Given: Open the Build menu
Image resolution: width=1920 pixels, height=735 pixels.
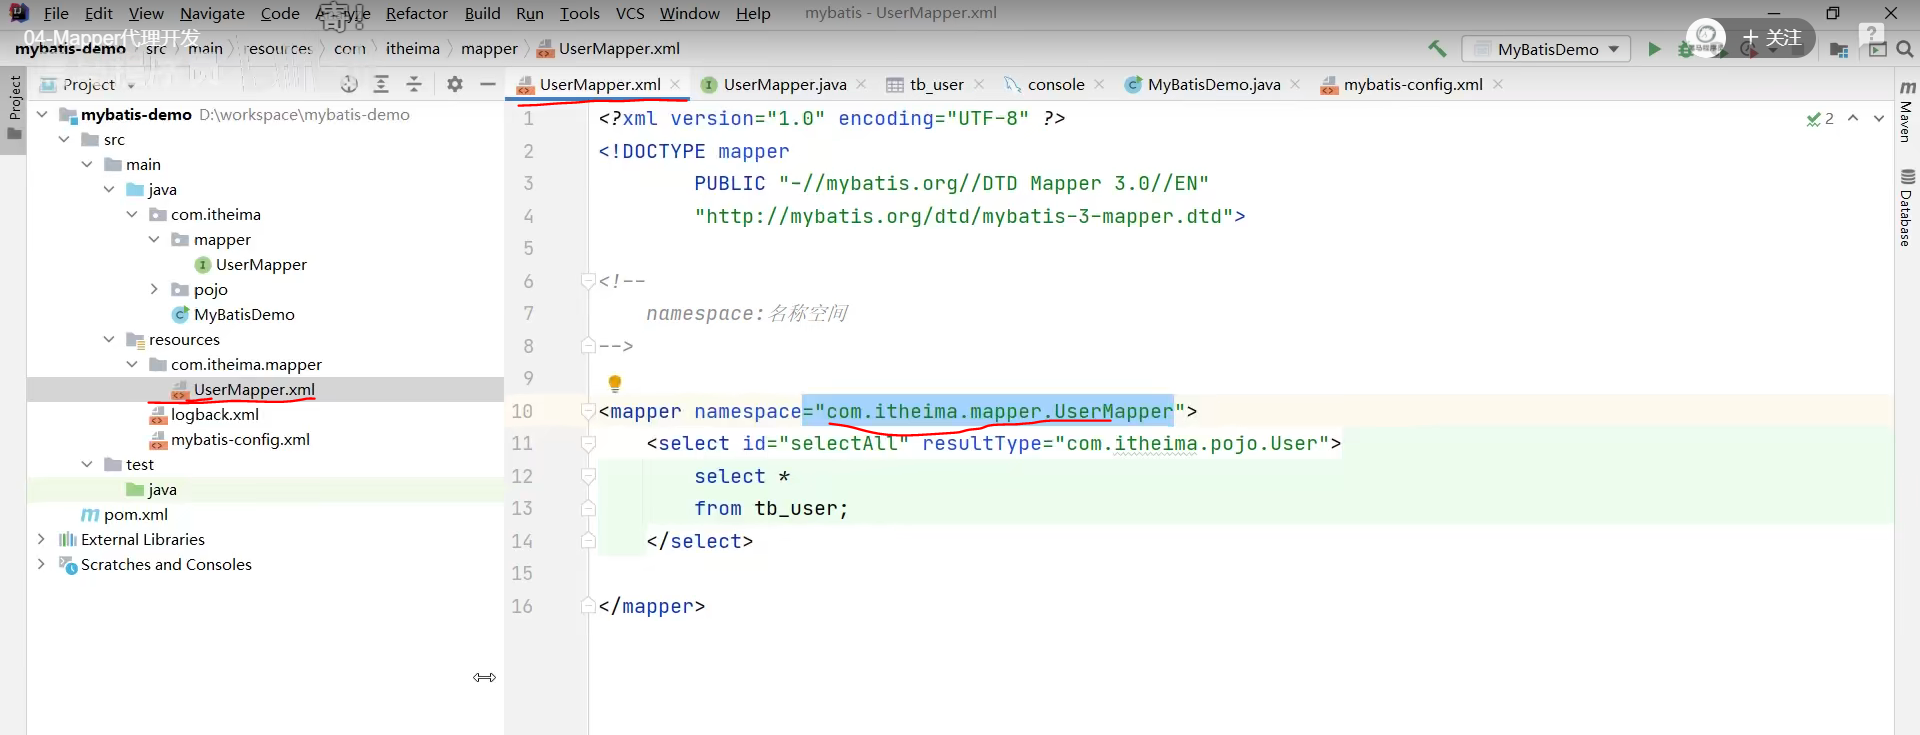Looking at the screenshot, I should (482, 13).
